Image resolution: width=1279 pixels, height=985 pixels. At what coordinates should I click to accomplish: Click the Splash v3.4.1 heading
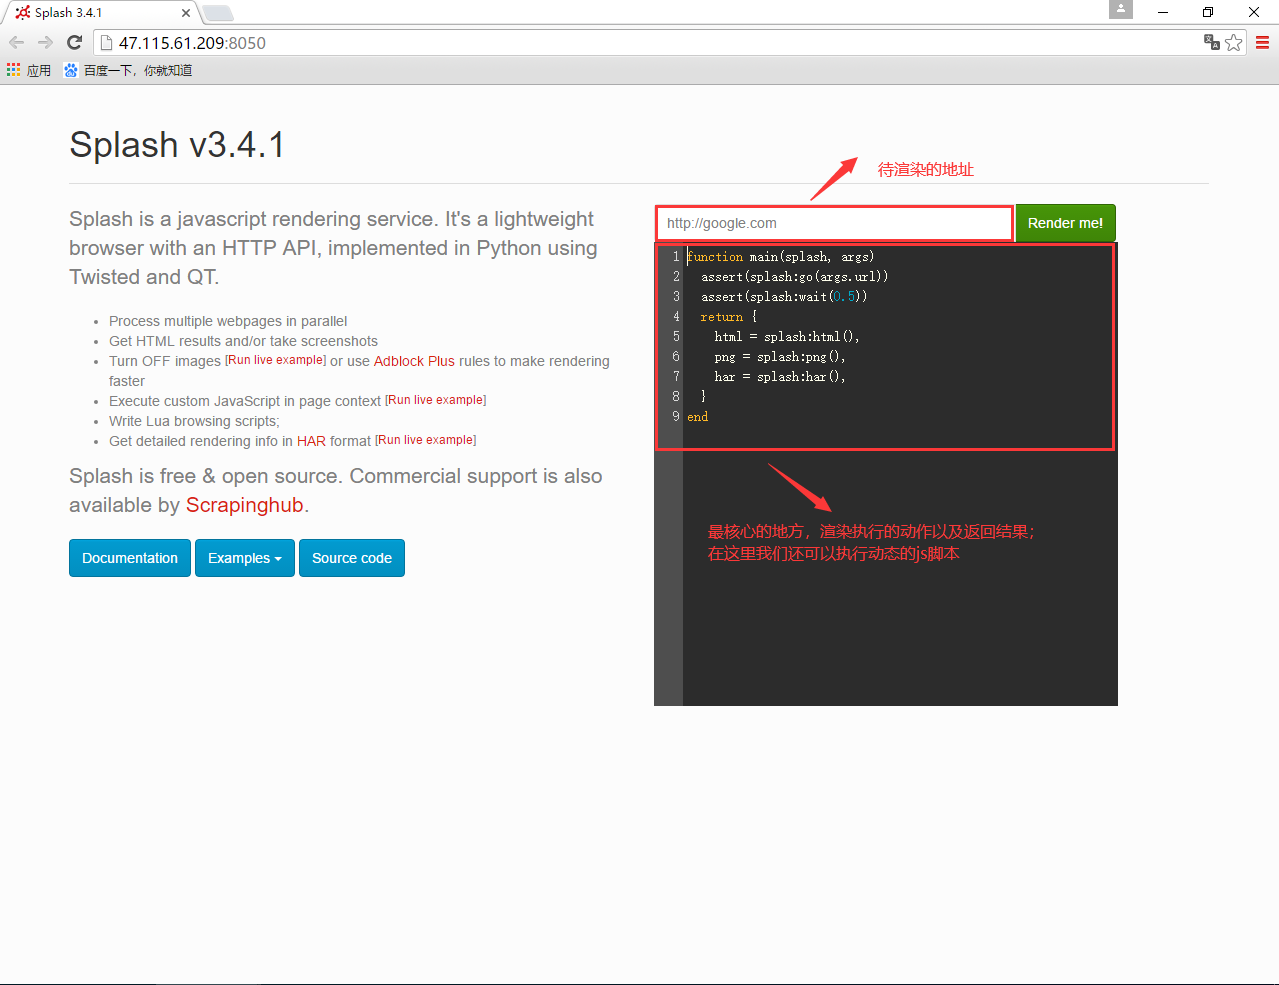point(177,145)
